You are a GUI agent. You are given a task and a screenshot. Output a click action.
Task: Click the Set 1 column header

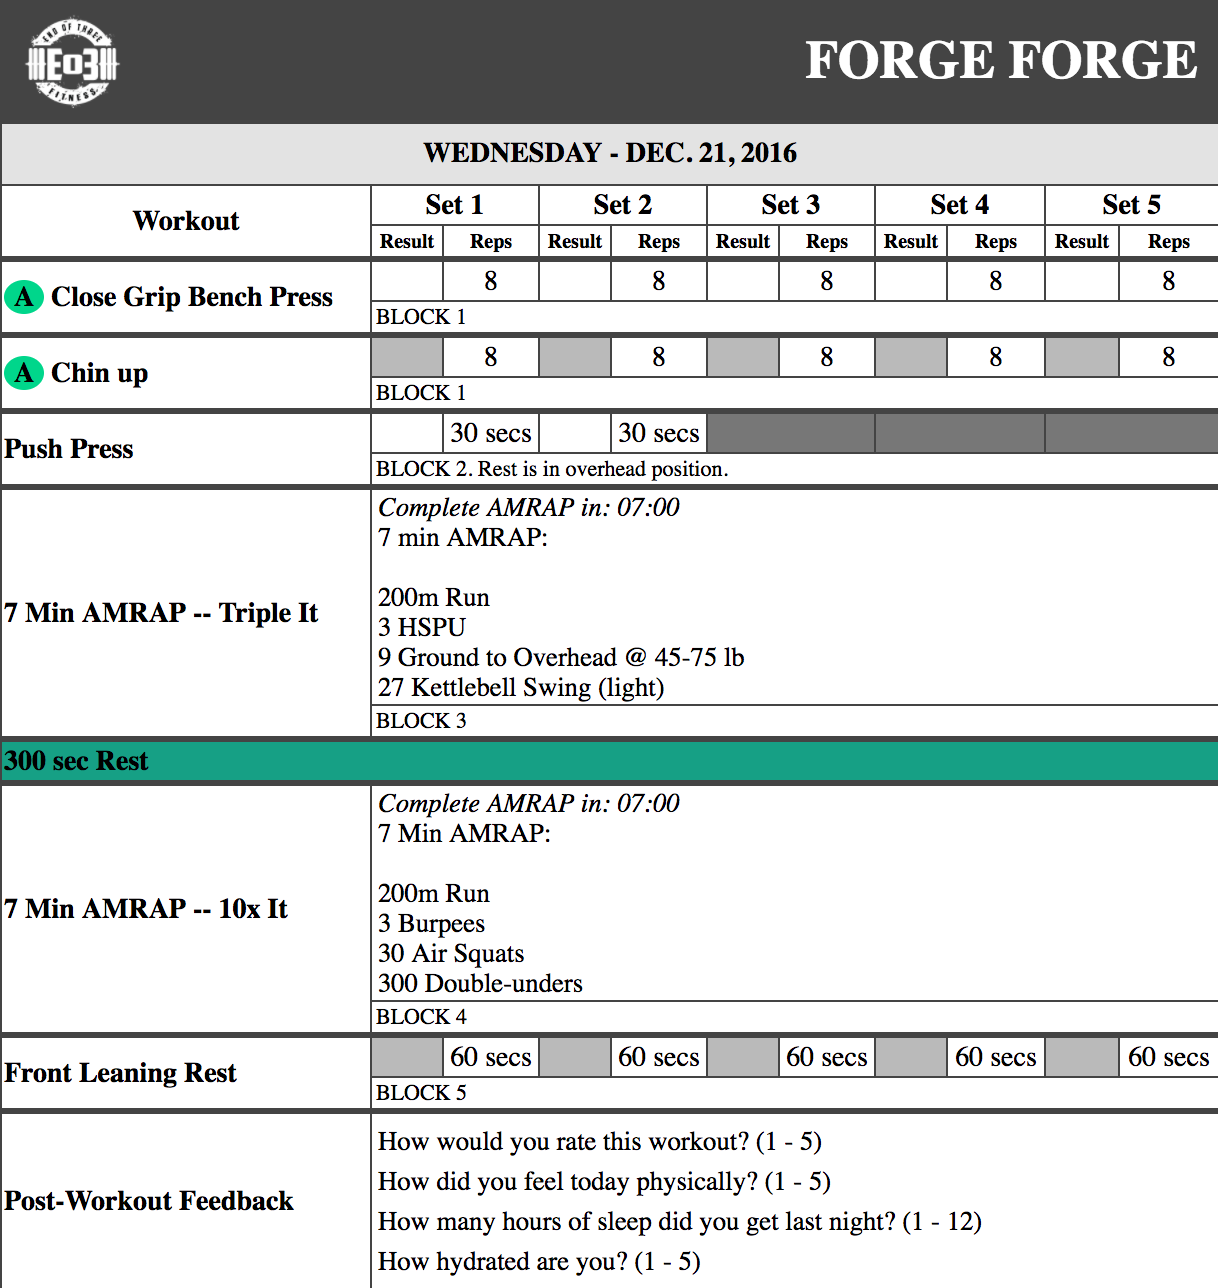(454, 205)
